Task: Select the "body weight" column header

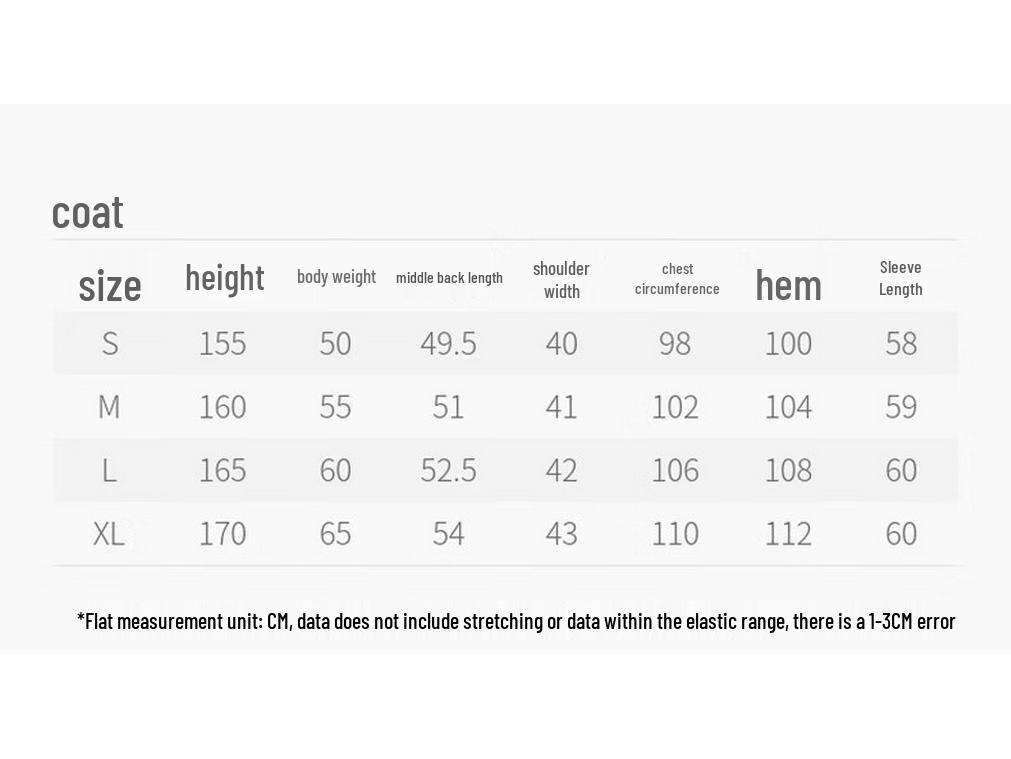Action: pyautogui.click(x=336, y=277)
